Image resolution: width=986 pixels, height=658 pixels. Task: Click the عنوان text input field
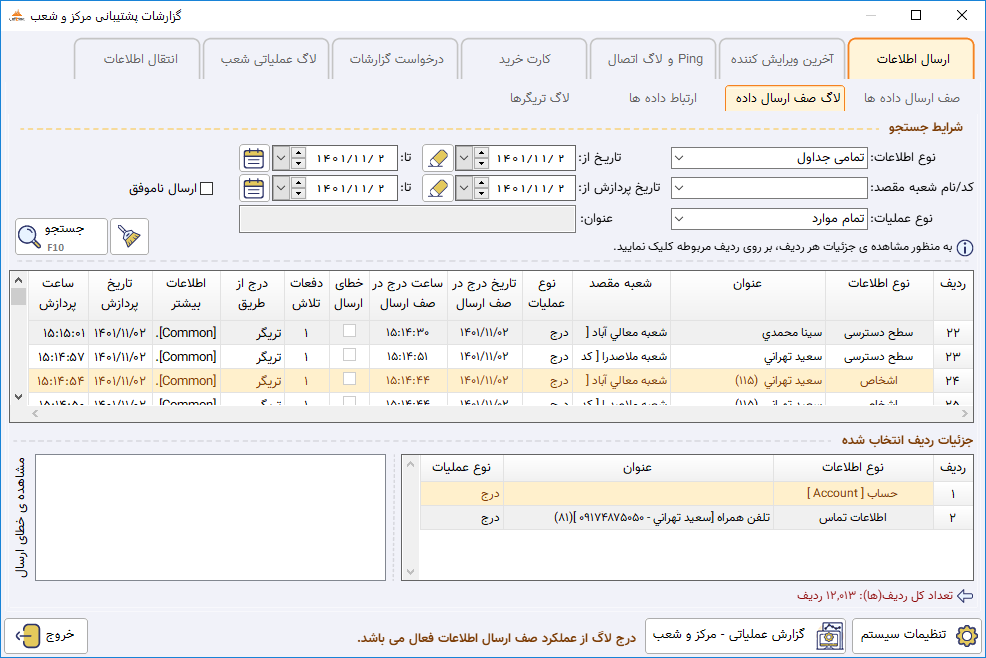(407, 219)
